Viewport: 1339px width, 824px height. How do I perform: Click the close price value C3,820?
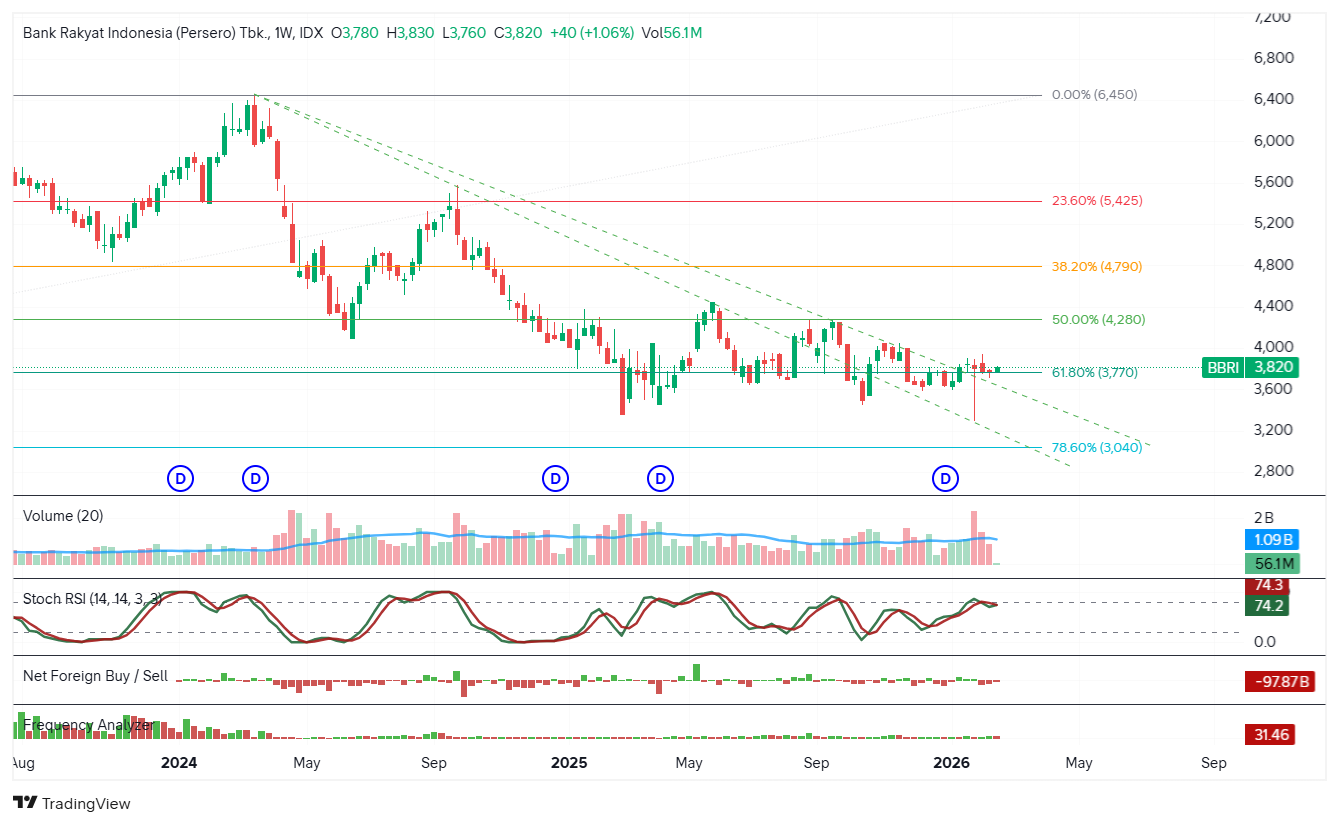pos(518,32)
